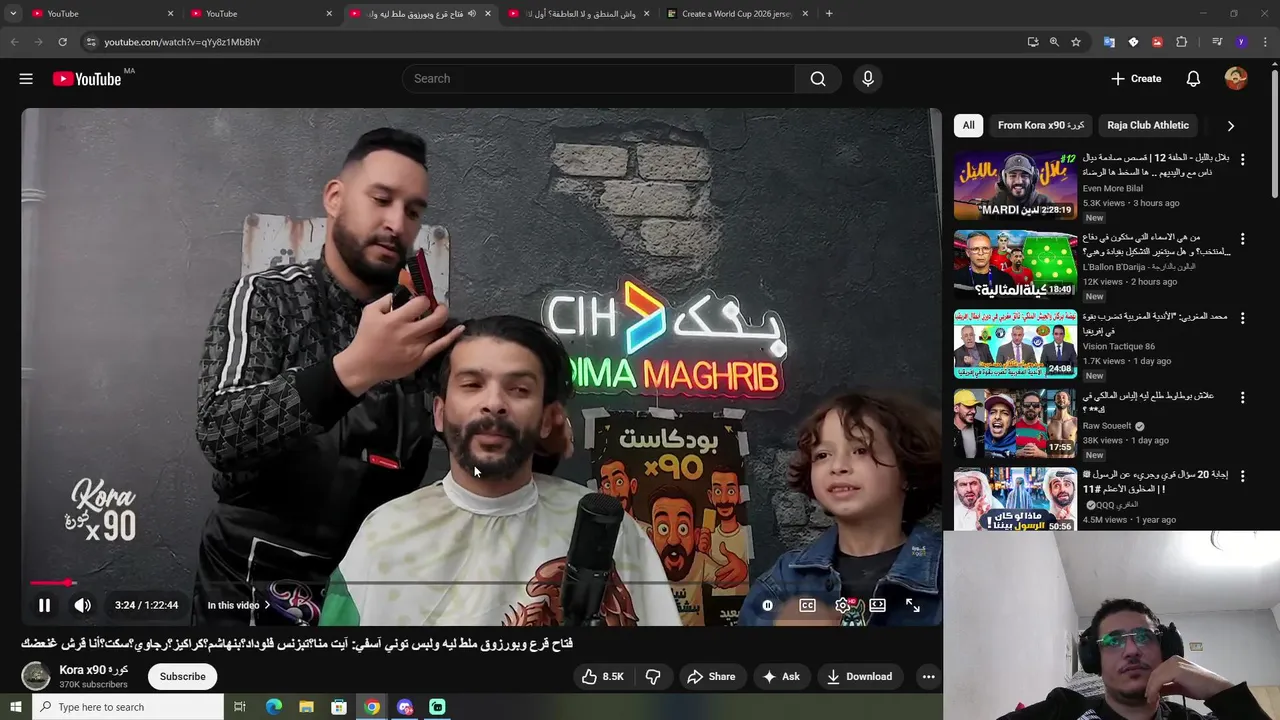Click the address bar URL
The width and height of the screenshot is (1280, 720).
tap(183, 42)
